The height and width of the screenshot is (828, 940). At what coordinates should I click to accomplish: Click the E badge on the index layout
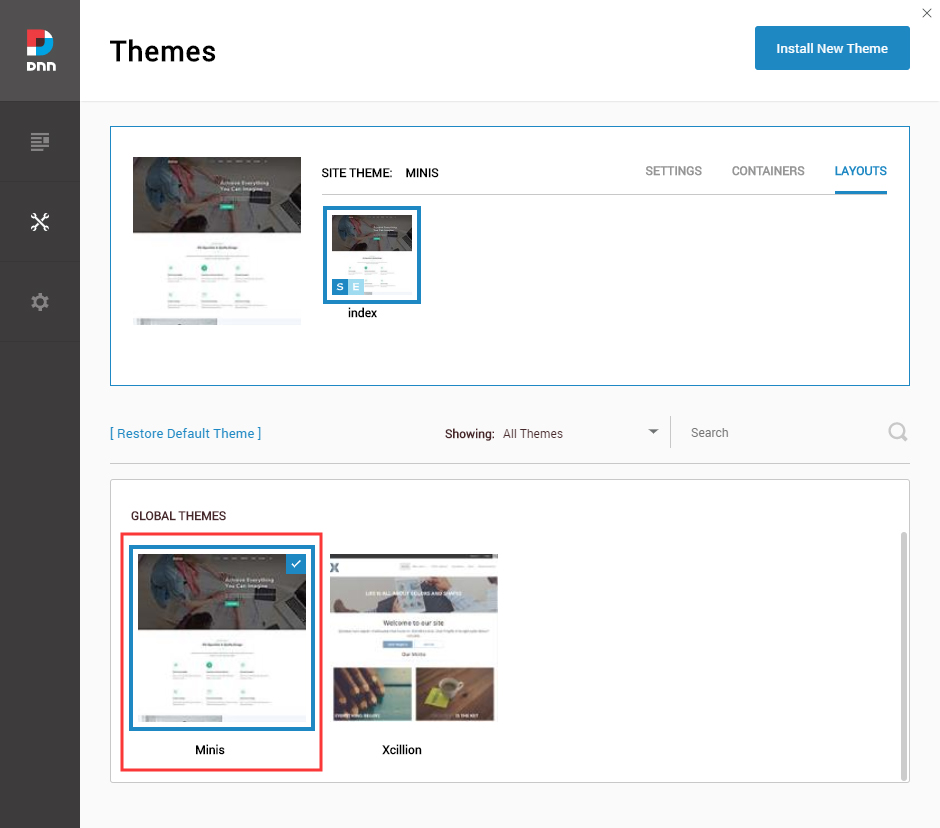356,287
